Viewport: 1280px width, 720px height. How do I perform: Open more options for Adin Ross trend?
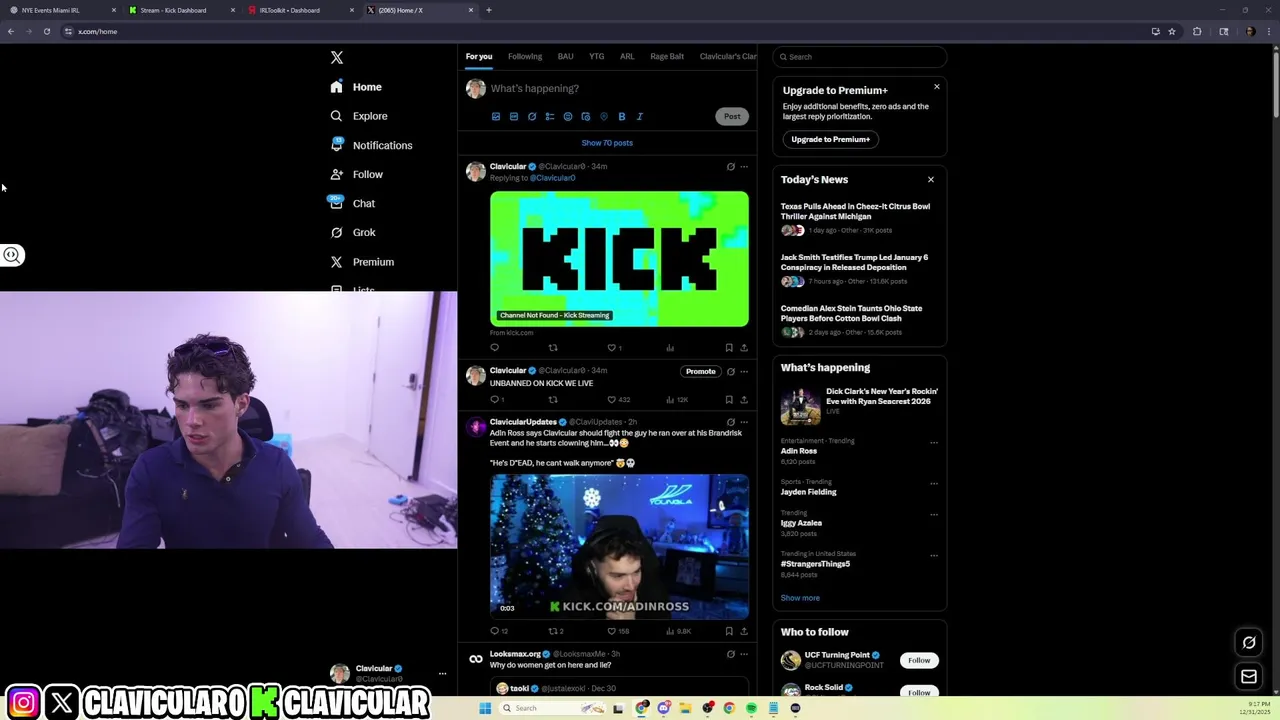tap(934, 443)
